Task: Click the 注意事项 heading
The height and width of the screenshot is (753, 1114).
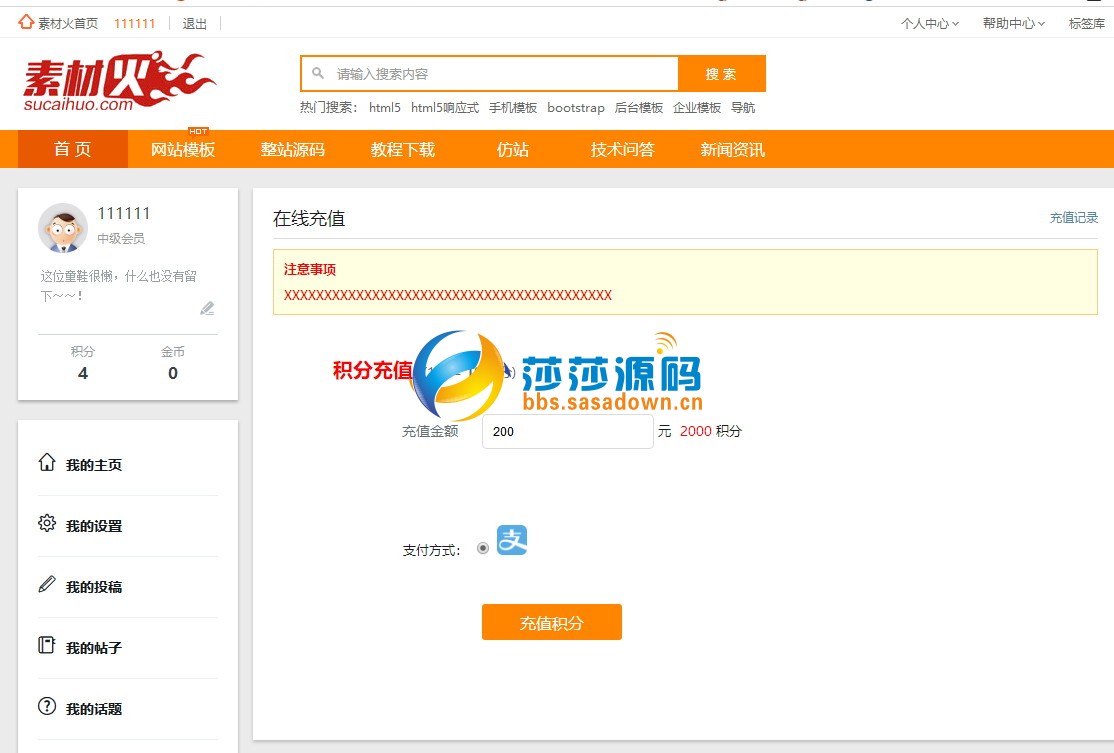Action: point(310,269)
